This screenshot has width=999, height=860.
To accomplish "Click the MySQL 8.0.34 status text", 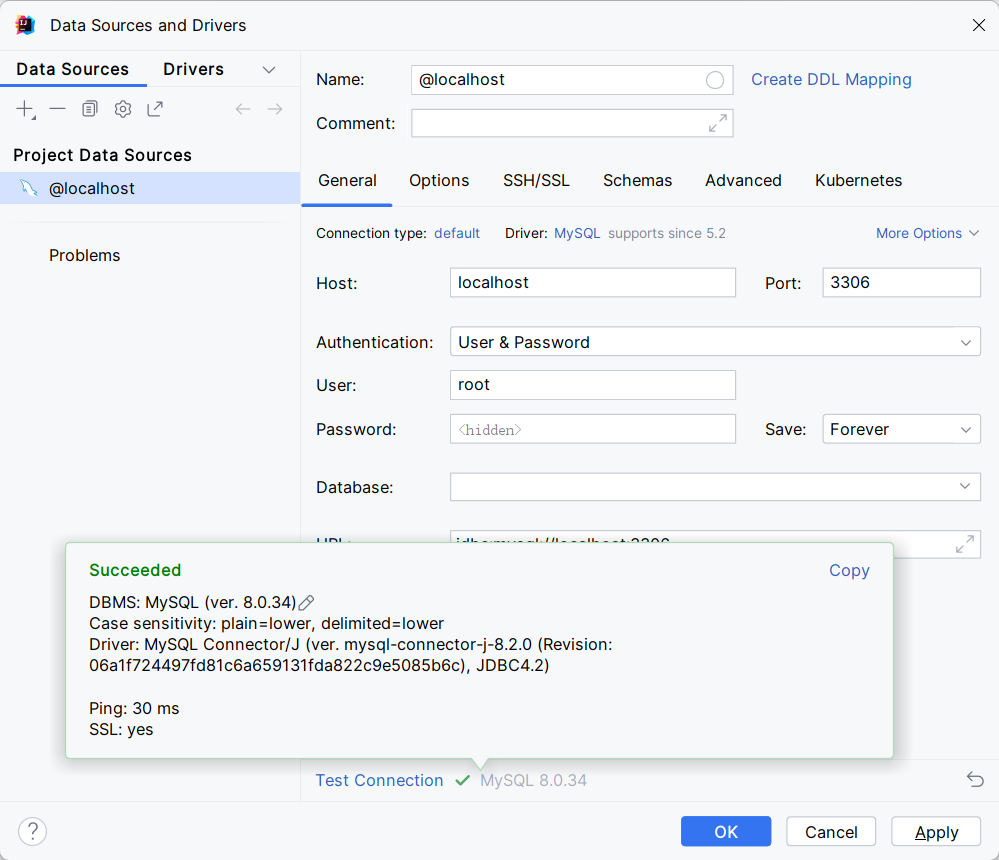I will pos(533,780).
